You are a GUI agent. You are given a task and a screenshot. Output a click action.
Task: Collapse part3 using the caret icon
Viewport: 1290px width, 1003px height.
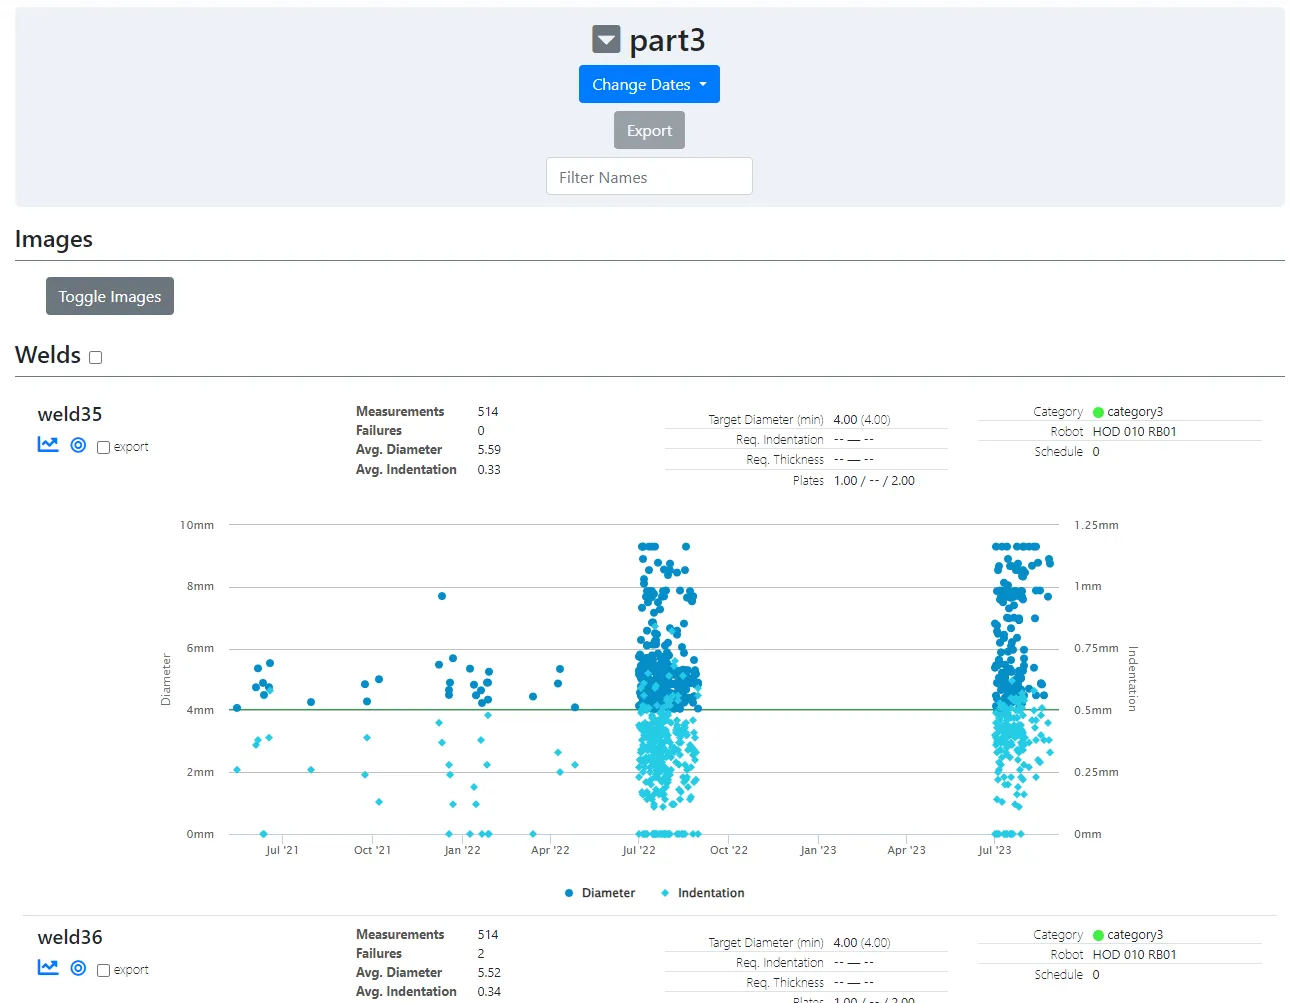[606, 40]
